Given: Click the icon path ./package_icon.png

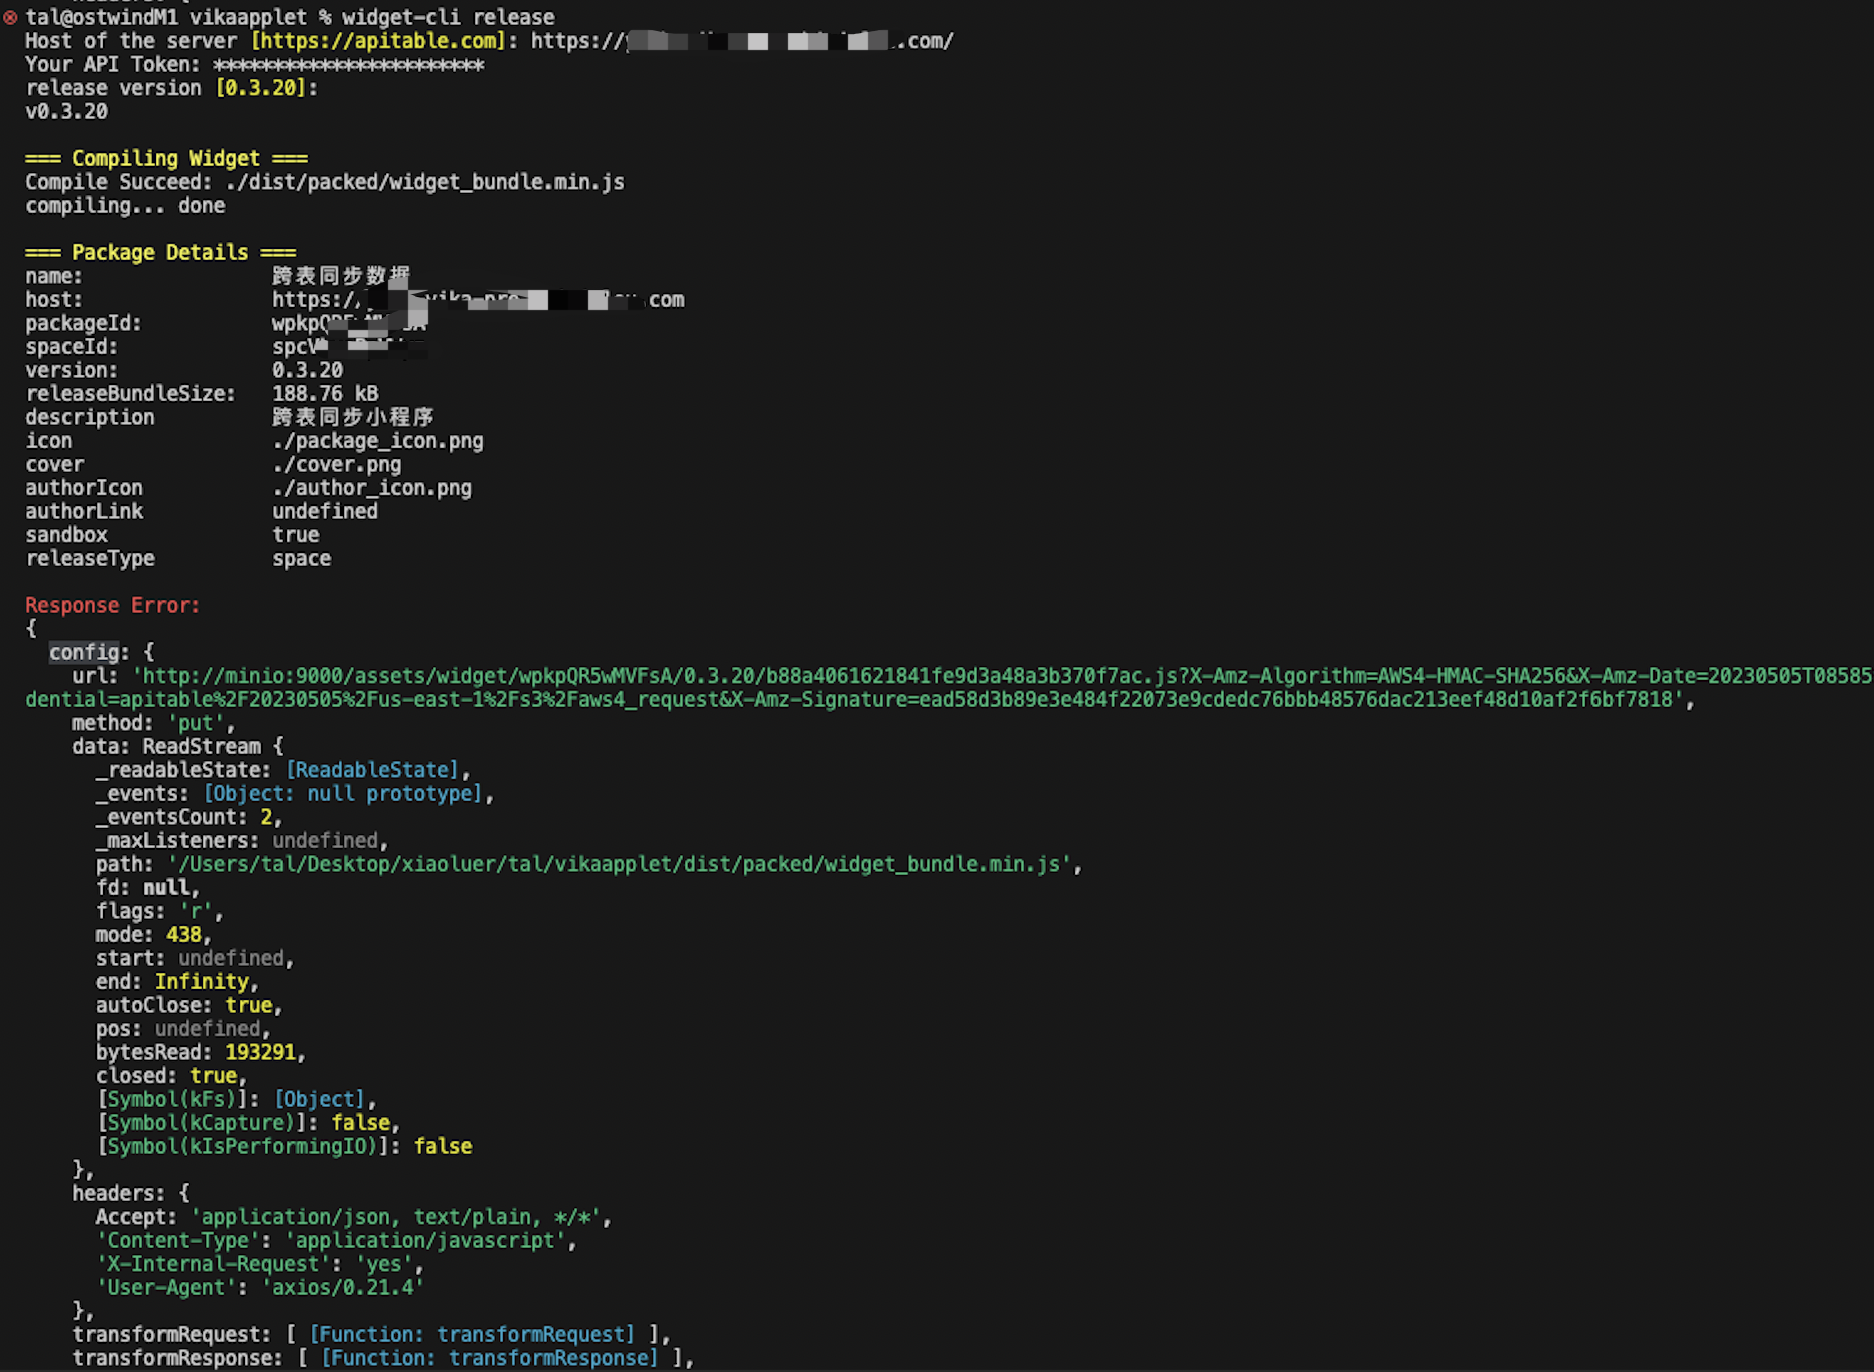Looking at the screenshot, I should pyautogui.click(x=378, y=441).
